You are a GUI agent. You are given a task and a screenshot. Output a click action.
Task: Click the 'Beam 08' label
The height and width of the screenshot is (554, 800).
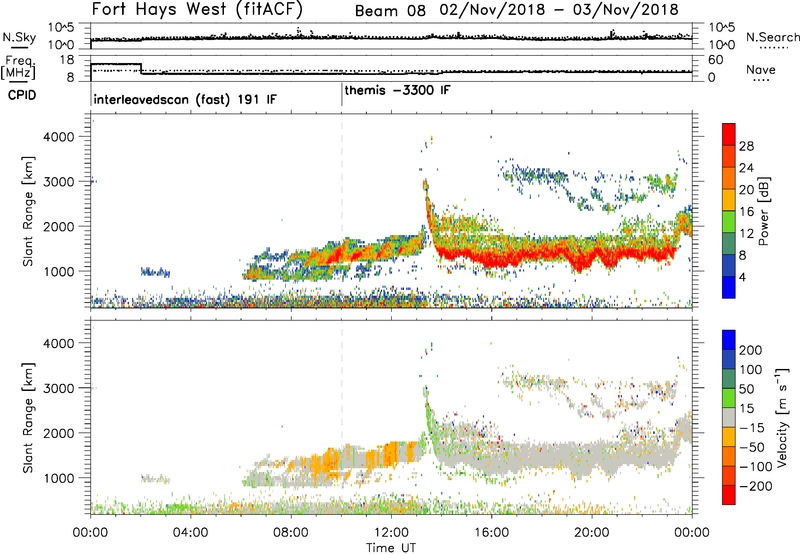390,11
